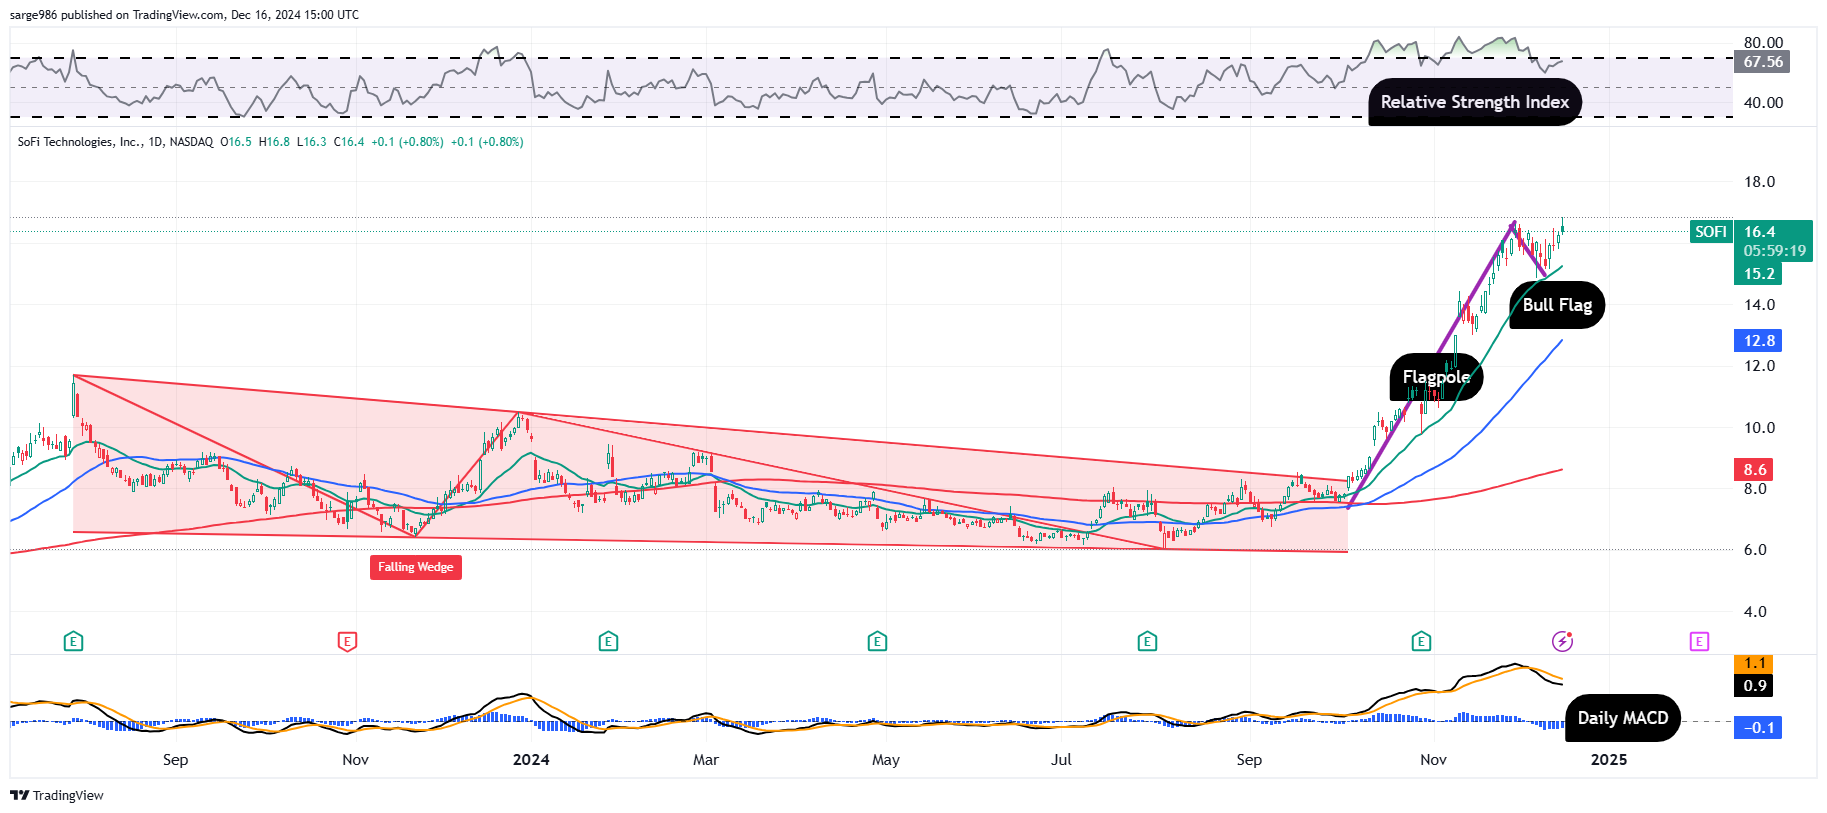Click the TradingView logo
The image size is (1827, 813).
[57, 795]
